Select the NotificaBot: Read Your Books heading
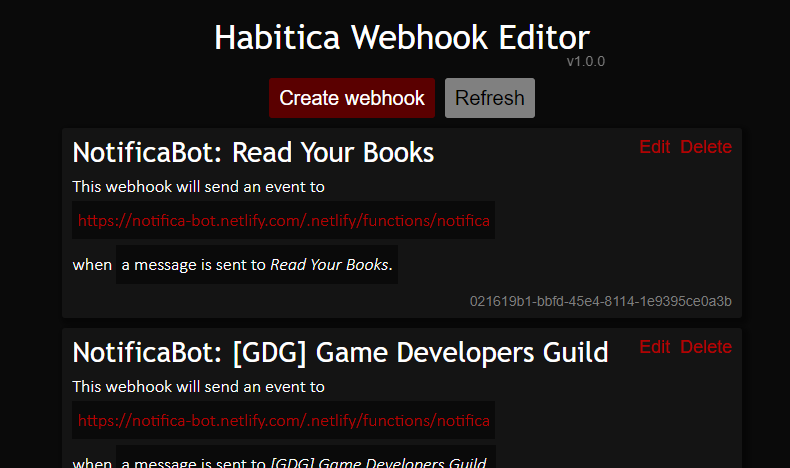 pyautogui.click(x=253, y=152)
